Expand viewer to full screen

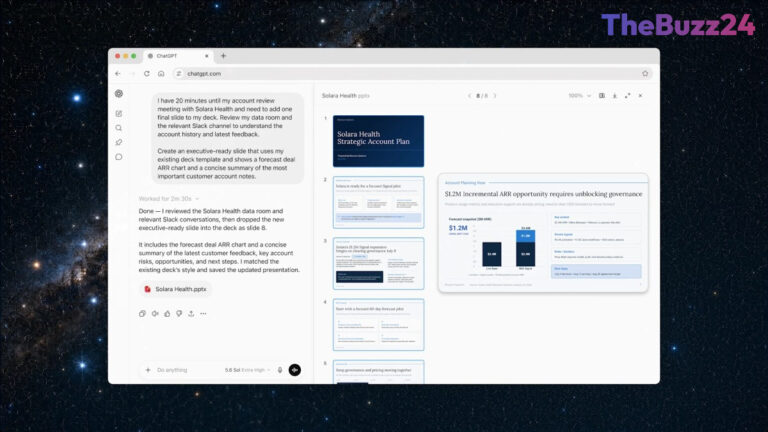click(627, 96)
